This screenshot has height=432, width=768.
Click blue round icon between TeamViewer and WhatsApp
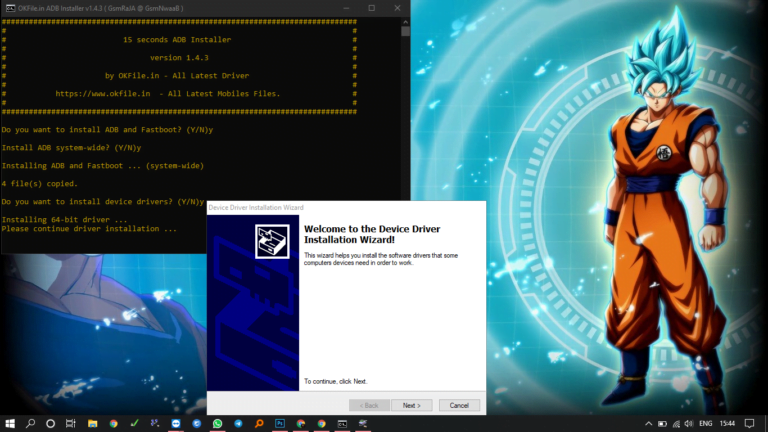196,423
